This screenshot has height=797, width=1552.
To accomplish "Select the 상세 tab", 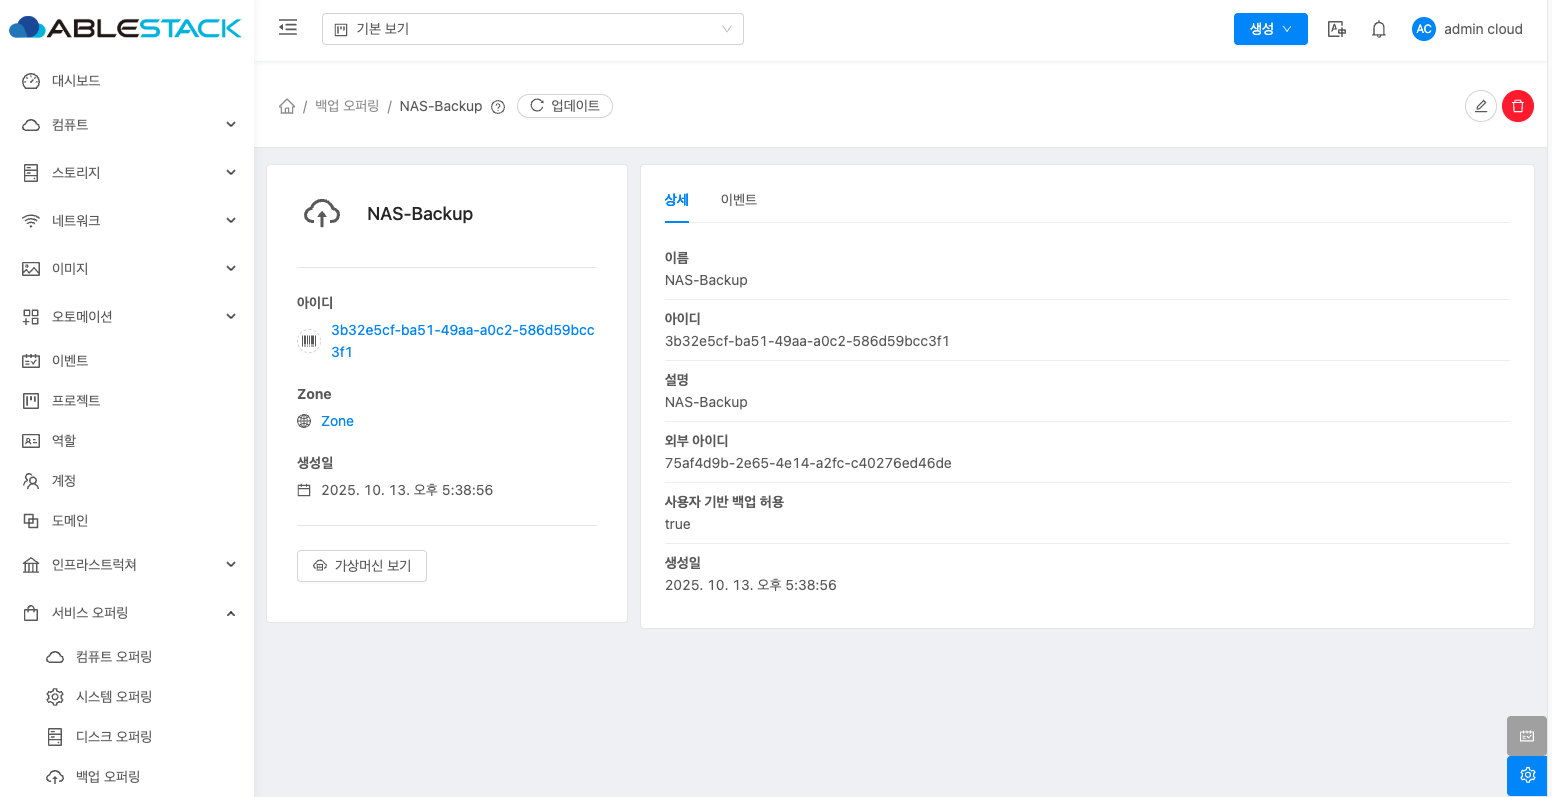I will tap(677, 200).
